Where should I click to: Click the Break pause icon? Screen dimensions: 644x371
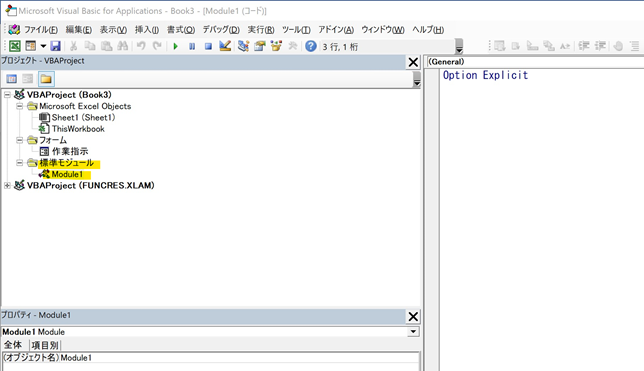(x=192, y=46)
